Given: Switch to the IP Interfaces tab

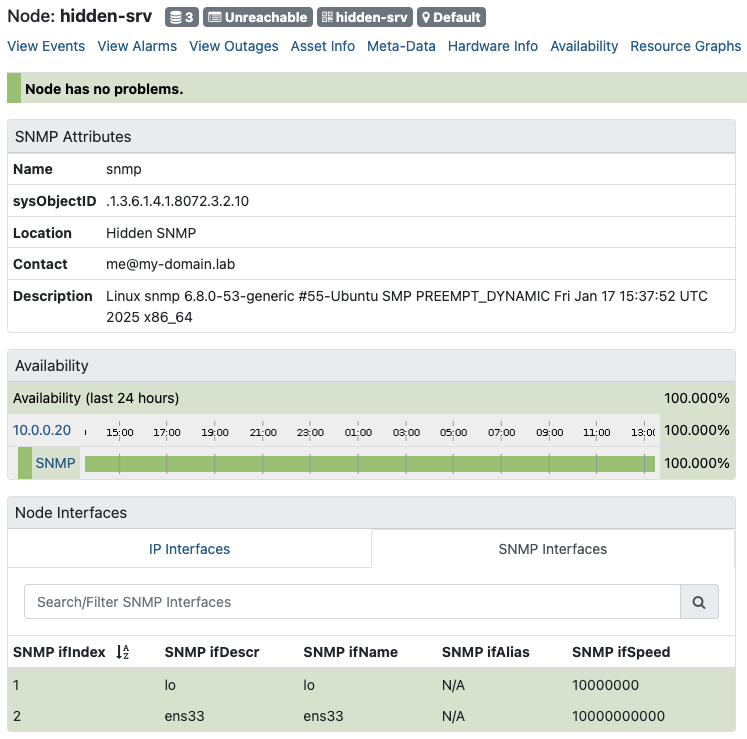Looking at the screenshot, I should coord(189,549).
